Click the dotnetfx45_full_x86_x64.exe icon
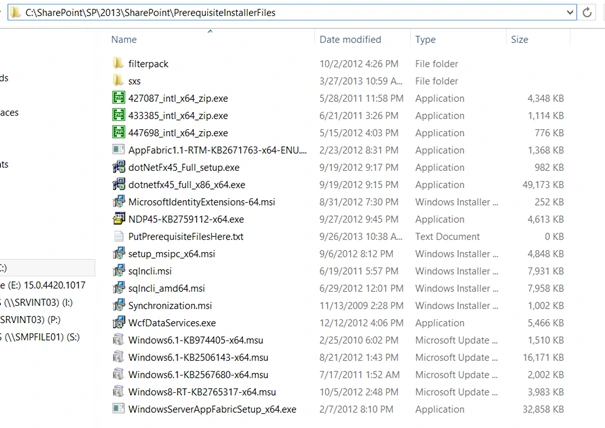The image size is (605, 428). tap(118, 184)
